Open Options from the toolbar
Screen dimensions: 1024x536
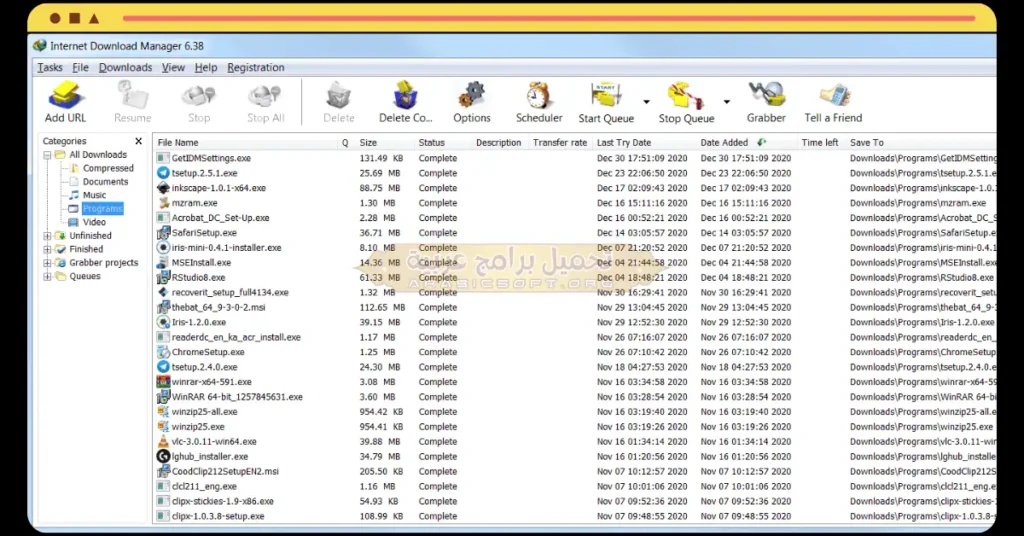click(x=472, y=96)
